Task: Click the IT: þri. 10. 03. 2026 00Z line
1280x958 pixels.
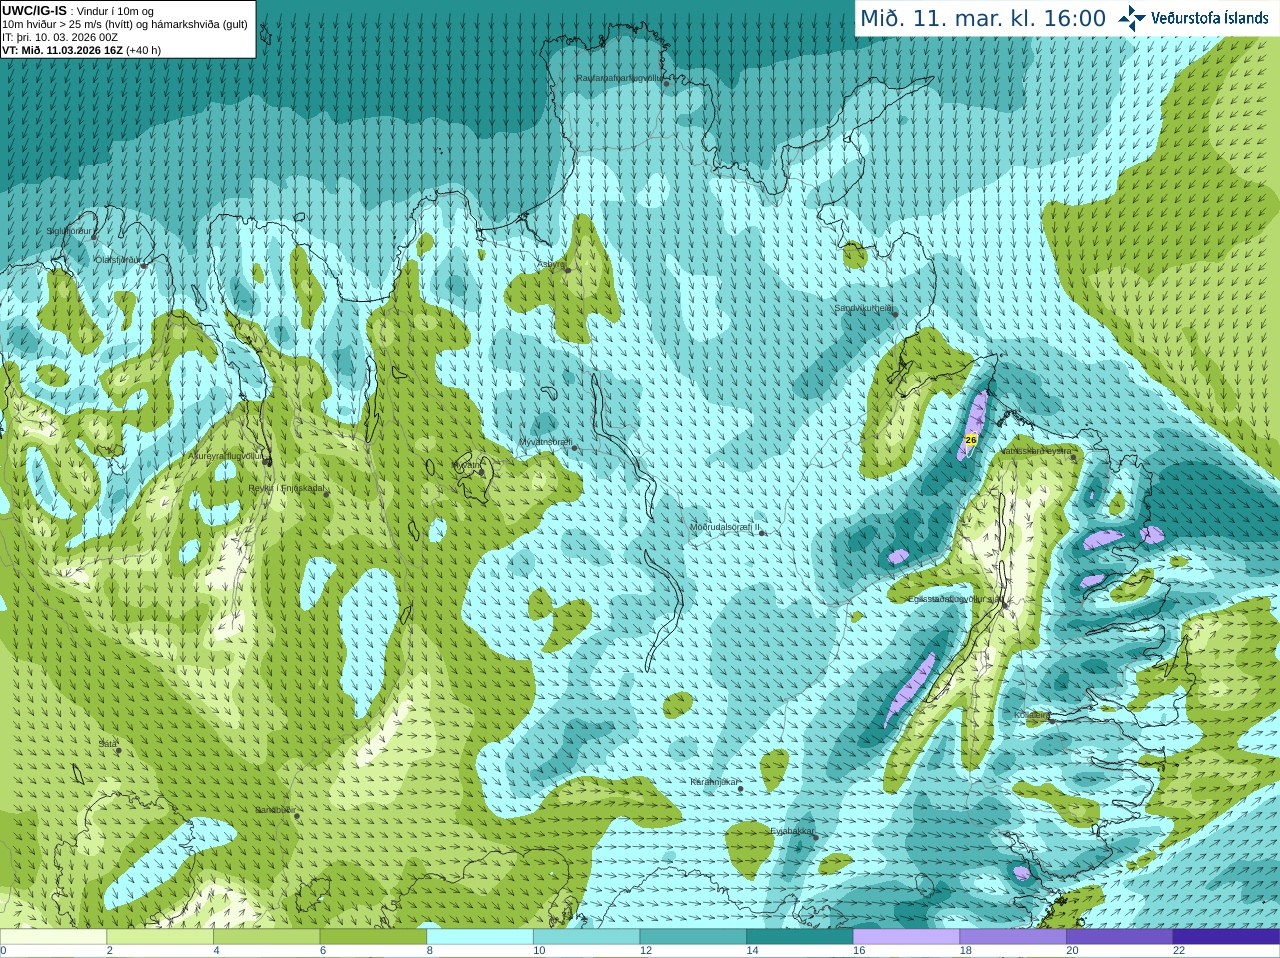Action: [x=60, y=37]
